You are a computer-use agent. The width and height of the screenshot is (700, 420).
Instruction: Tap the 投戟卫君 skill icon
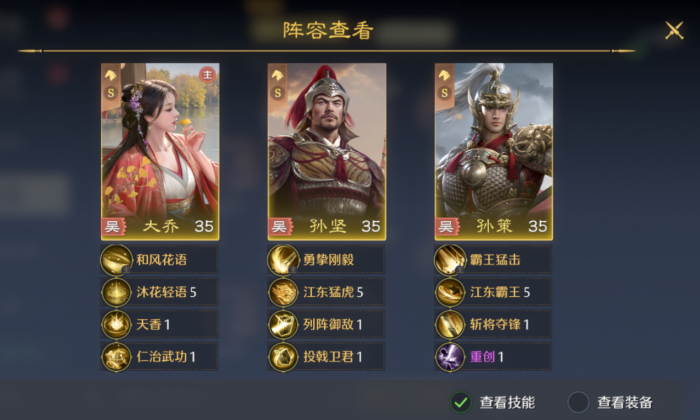pos(283,357)
